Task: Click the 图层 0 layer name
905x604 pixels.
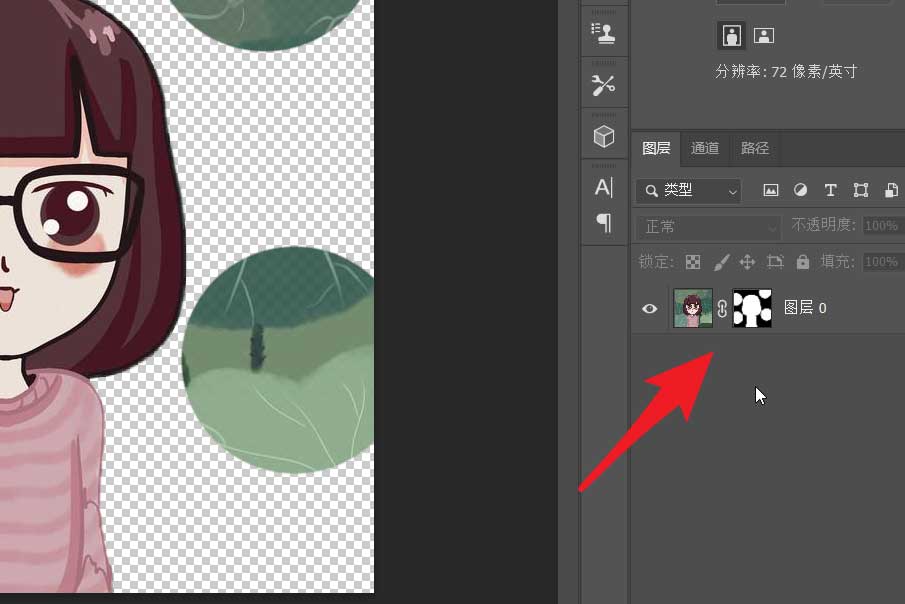Action: (805, 308)
